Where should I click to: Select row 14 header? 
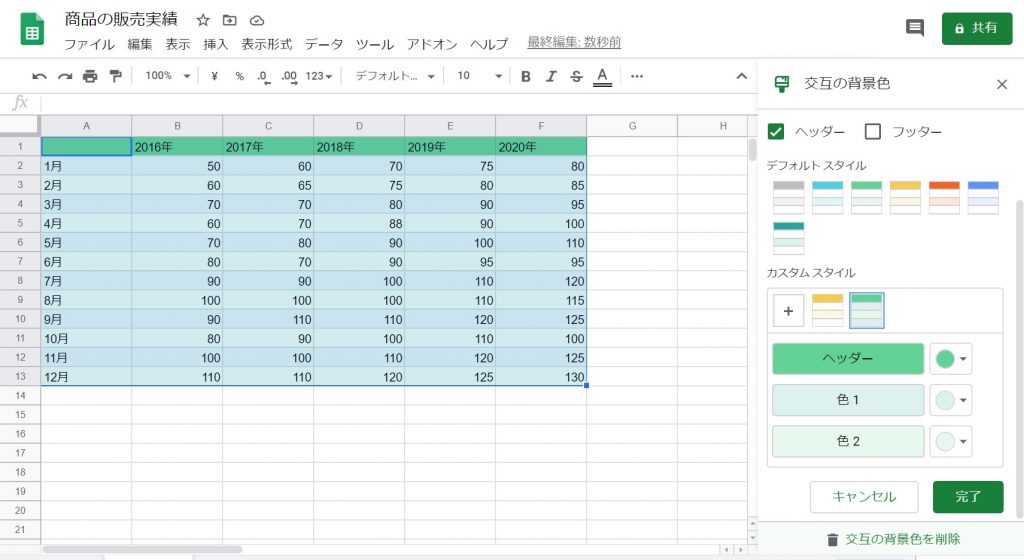tap(20, 396)
